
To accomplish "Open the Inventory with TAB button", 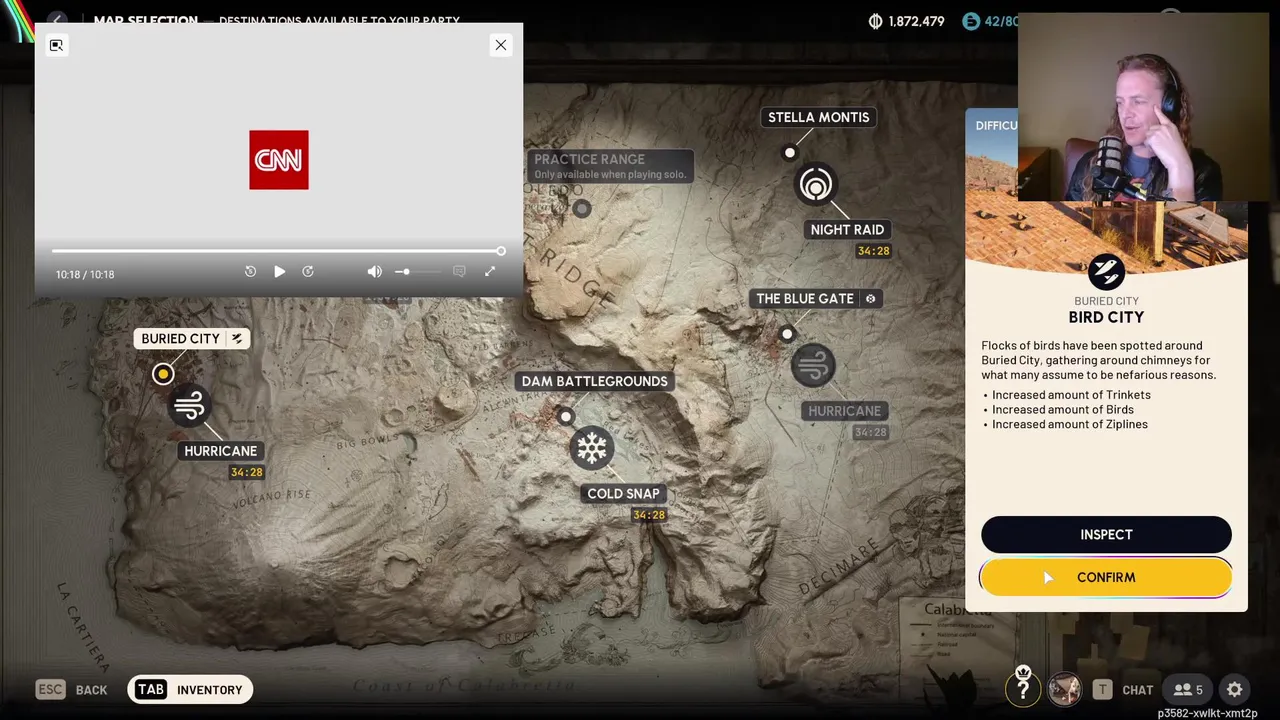I will (x=190, y=689).
